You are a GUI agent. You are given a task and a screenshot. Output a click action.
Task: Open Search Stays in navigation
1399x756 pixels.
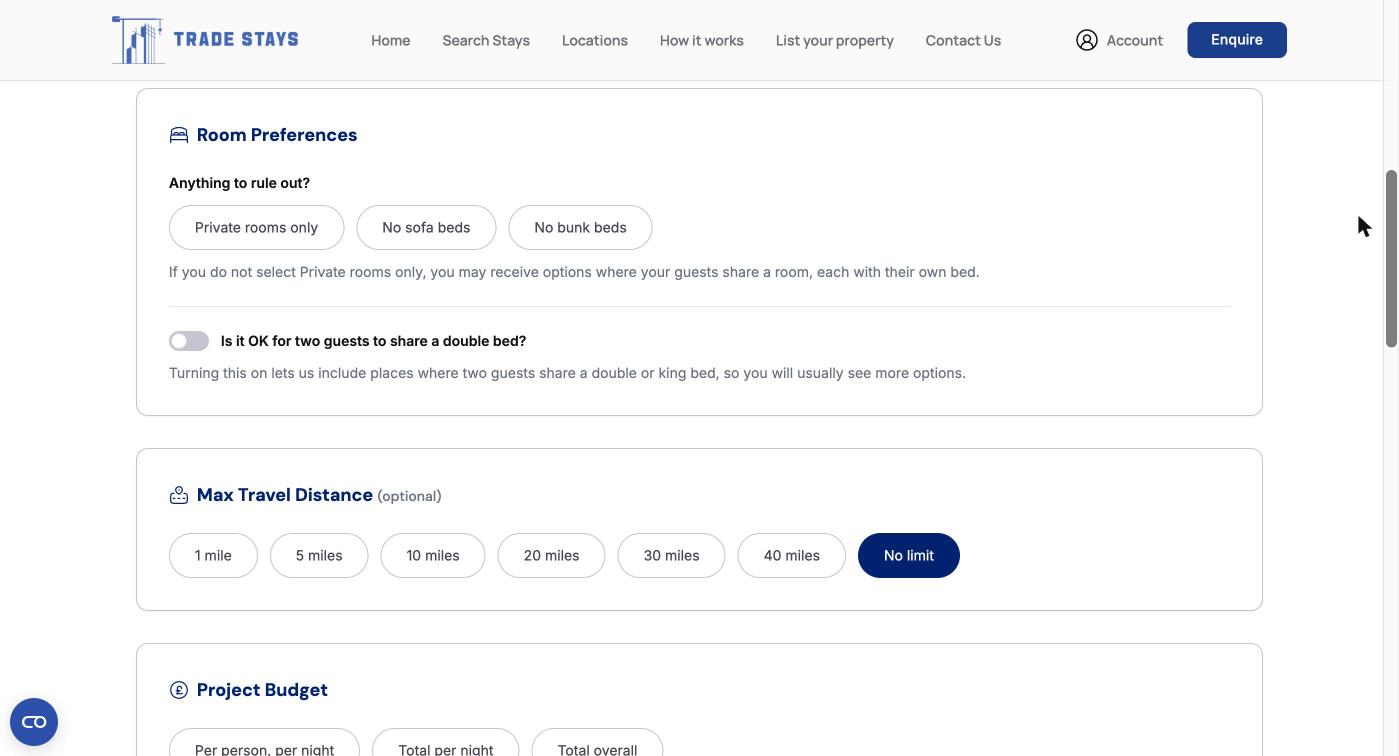point(486,40)
